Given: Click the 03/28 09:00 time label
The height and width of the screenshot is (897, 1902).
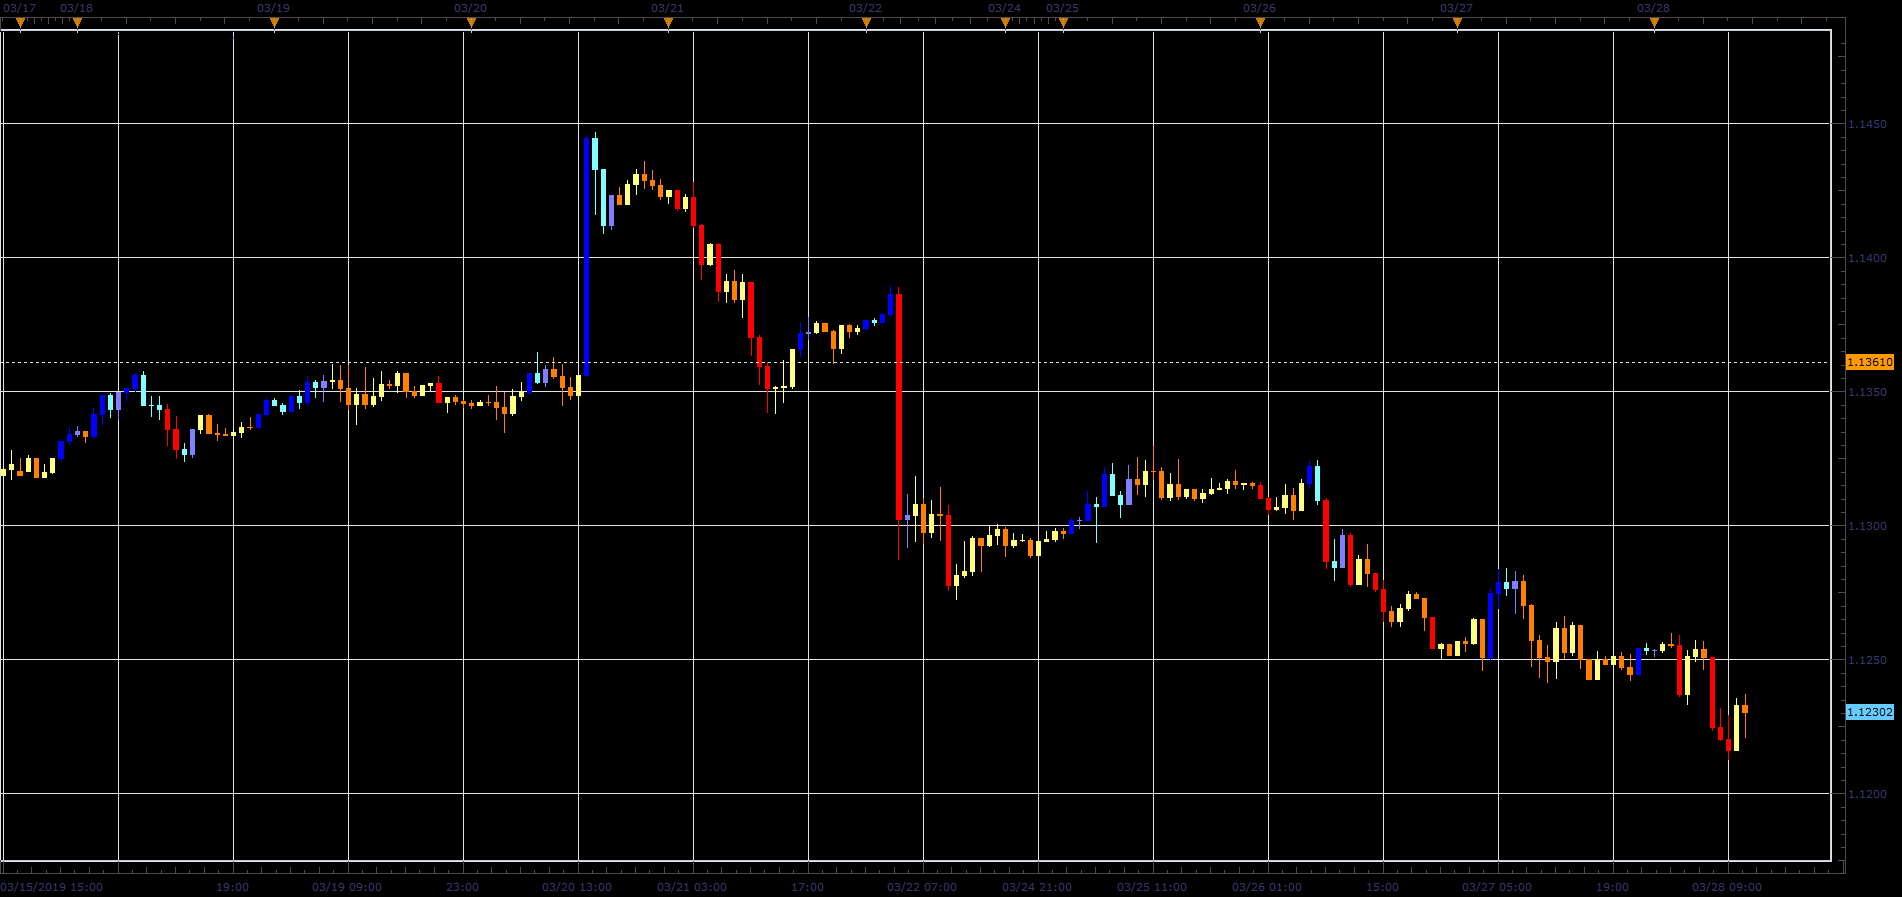Looking at the screenshot, I should click(1727, 887).
